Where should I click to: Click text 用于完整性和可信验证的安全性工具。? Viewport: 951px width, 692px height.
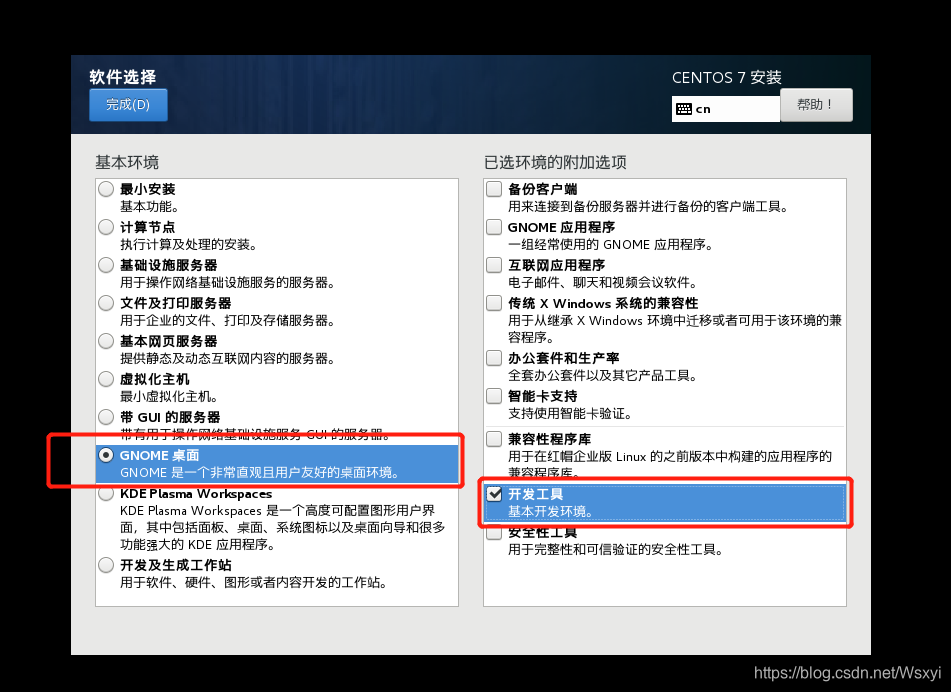coord(616,550)
